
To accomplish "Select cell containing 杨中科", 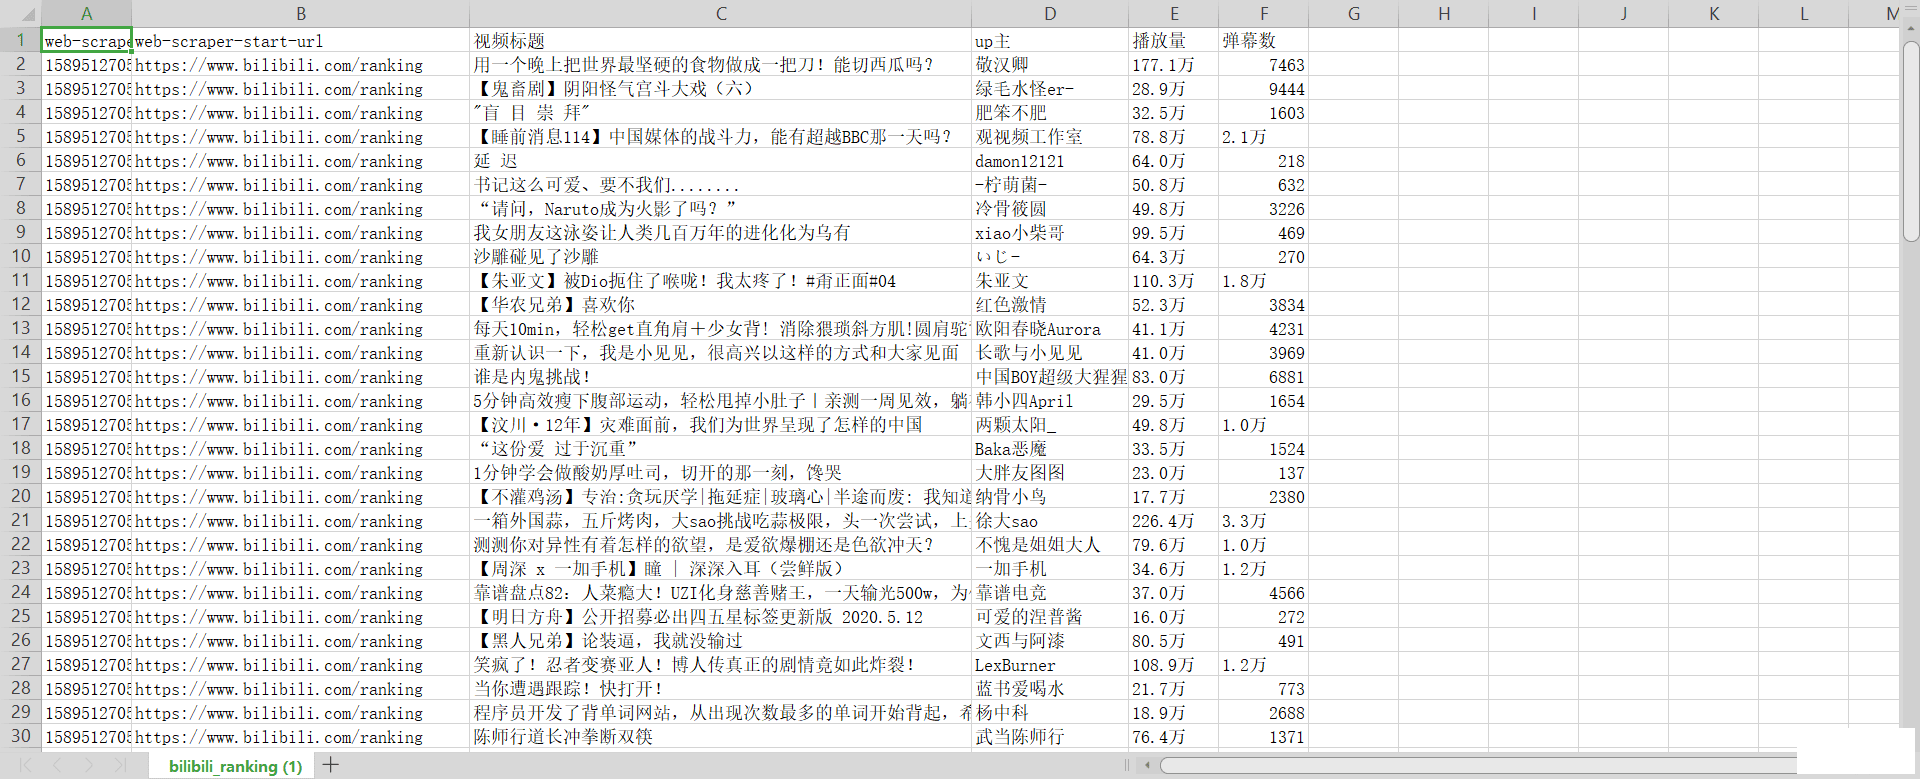I will point(1050,713).
